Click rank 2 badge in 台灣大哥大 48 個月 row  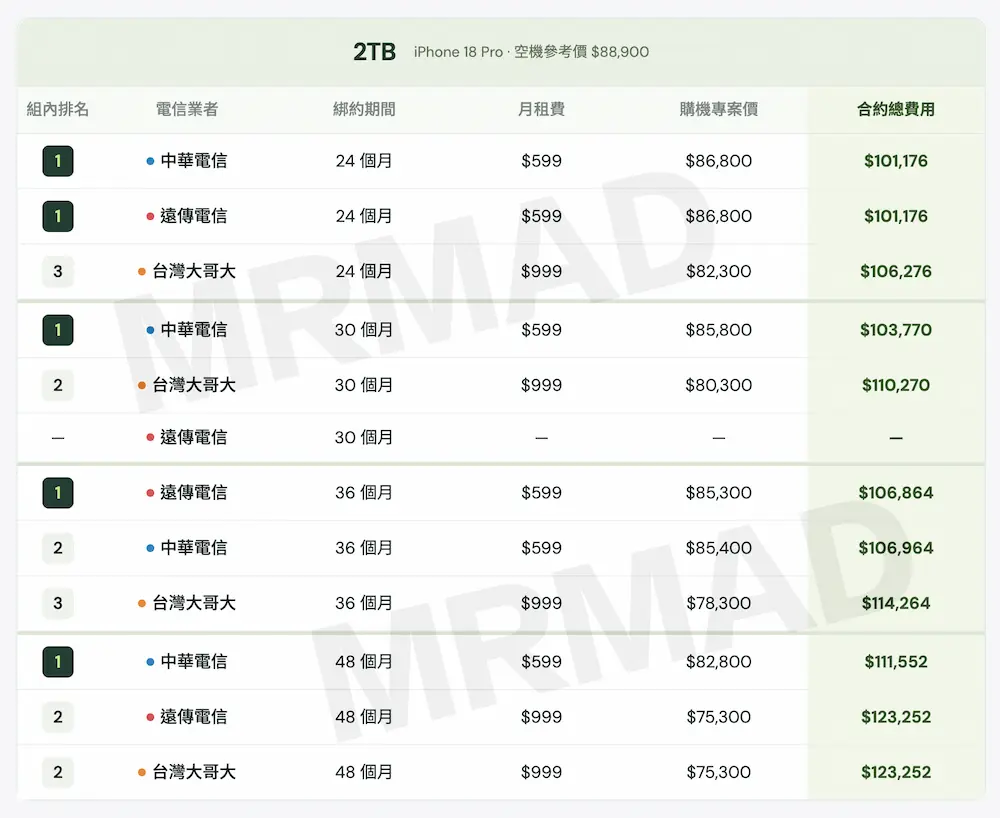click(58, 772)
